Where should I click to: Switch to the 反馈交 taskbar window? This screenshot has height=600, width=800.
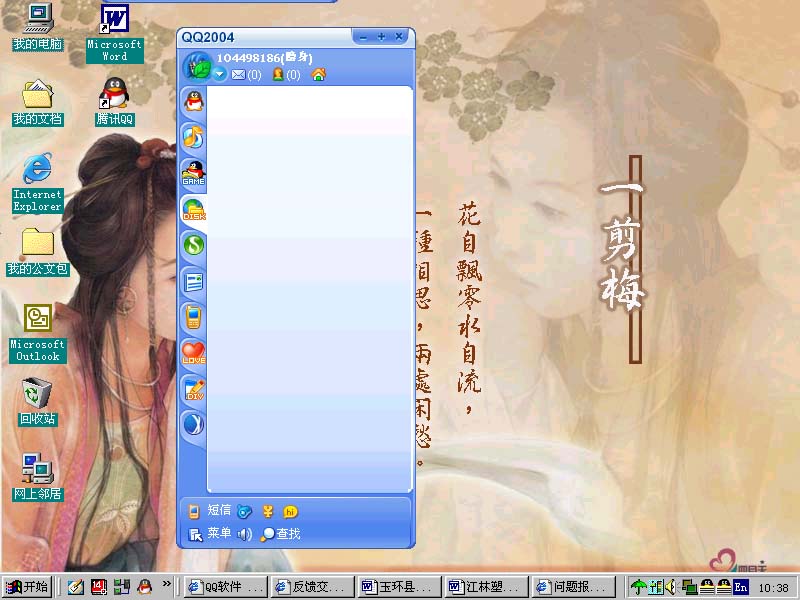tap(312, 587)
